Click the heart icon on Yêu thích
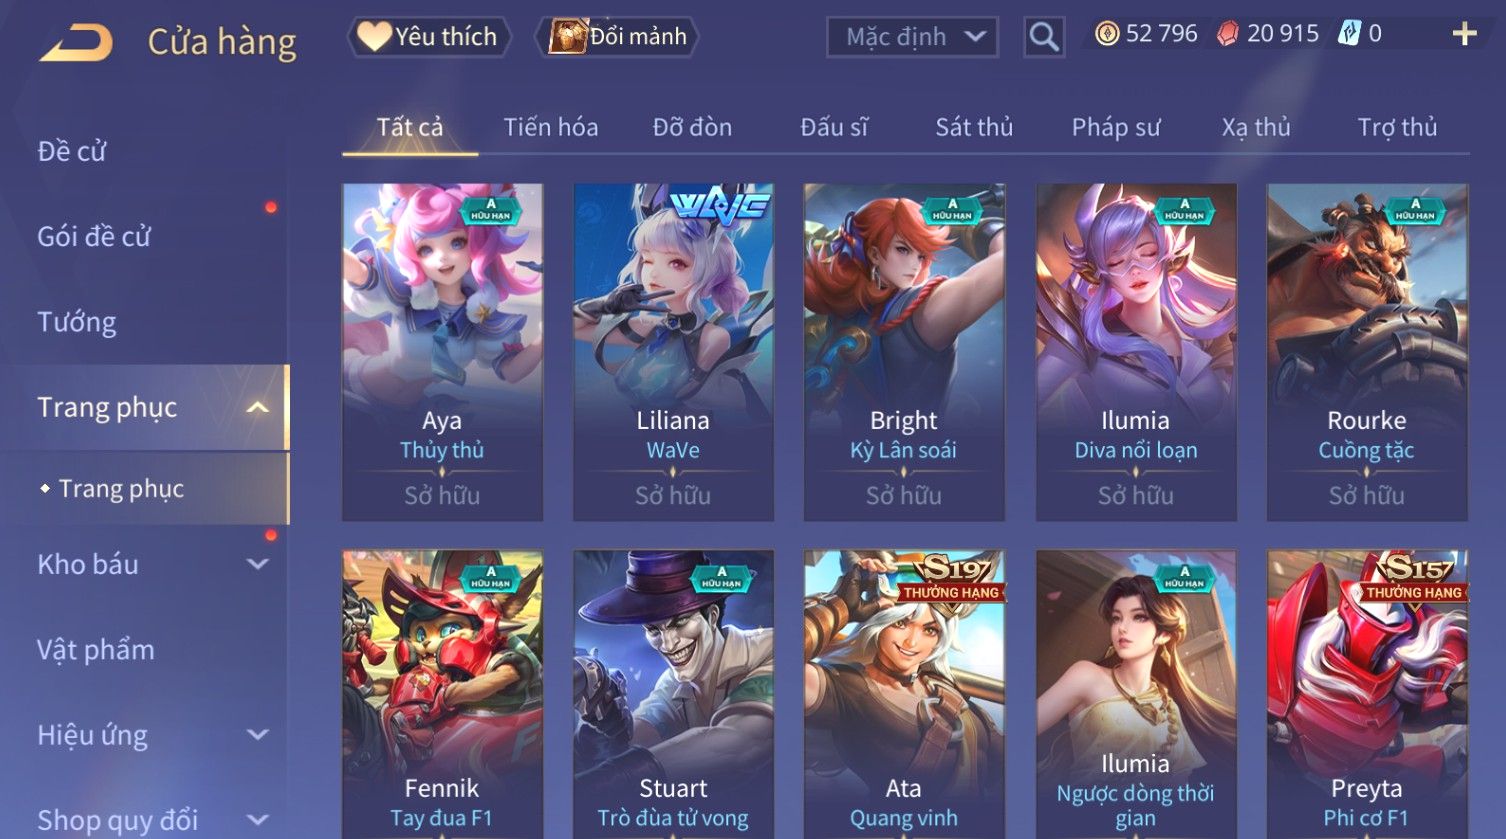 tap(374, 37)
